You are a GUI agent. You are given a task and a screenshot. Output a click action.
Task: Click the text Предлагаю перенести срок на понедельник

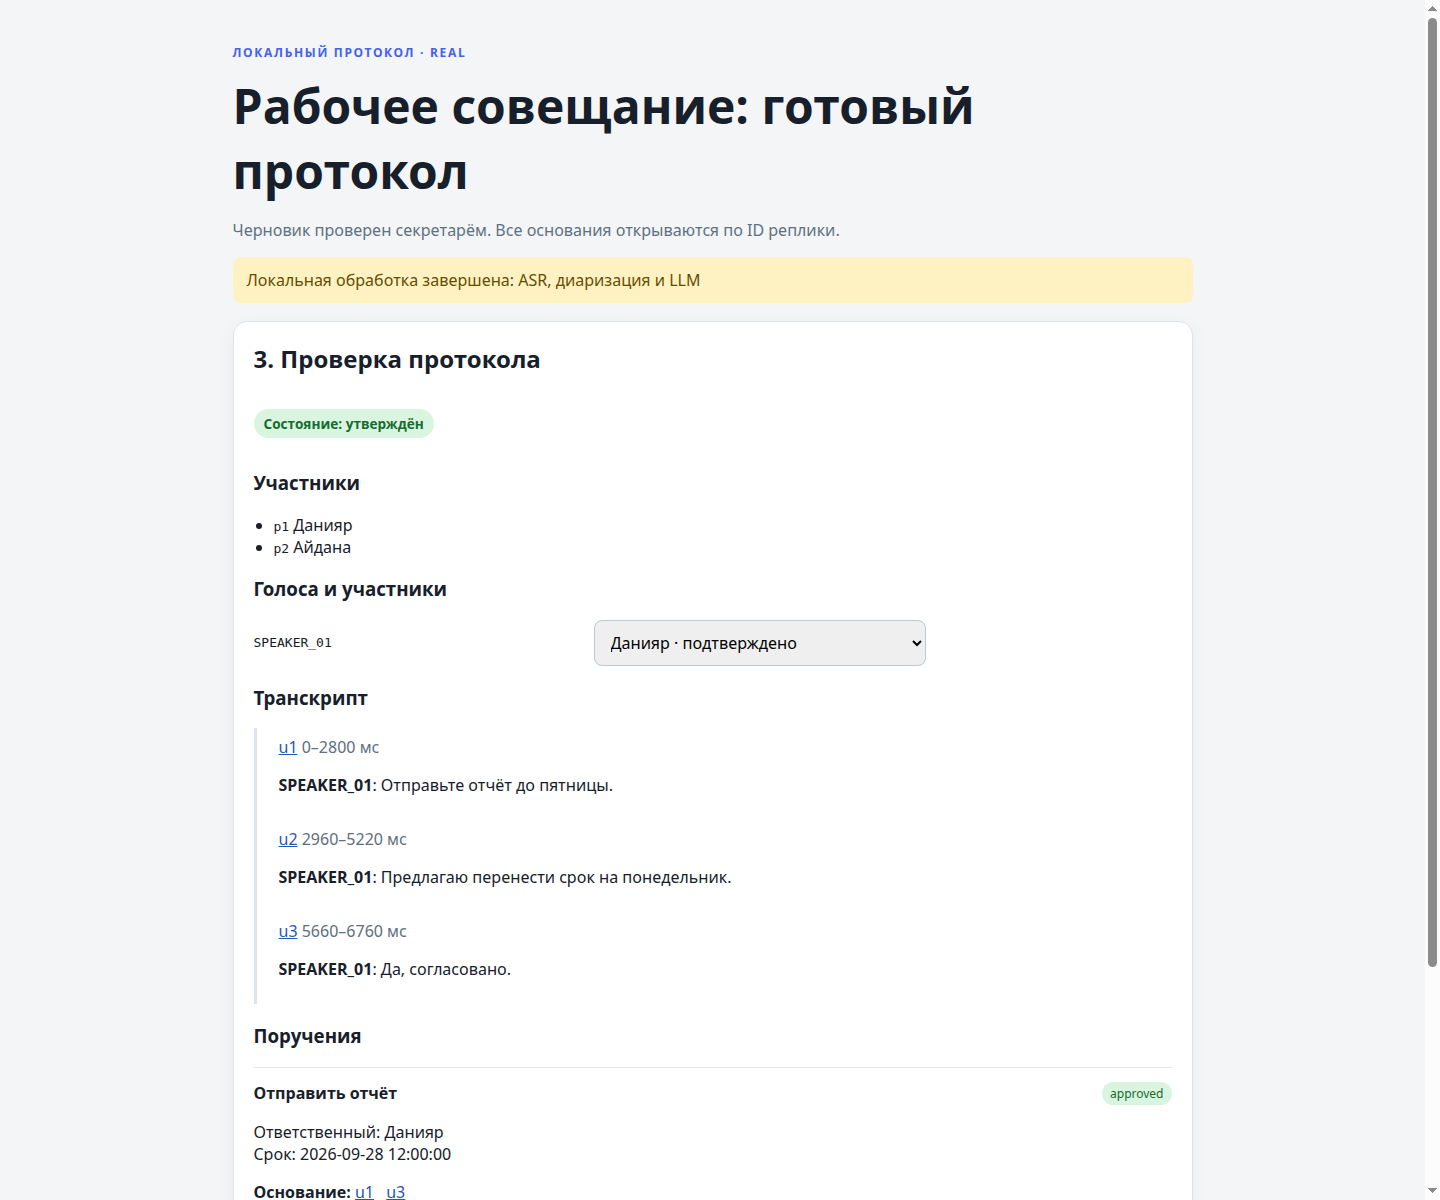(x=556, y=877)
